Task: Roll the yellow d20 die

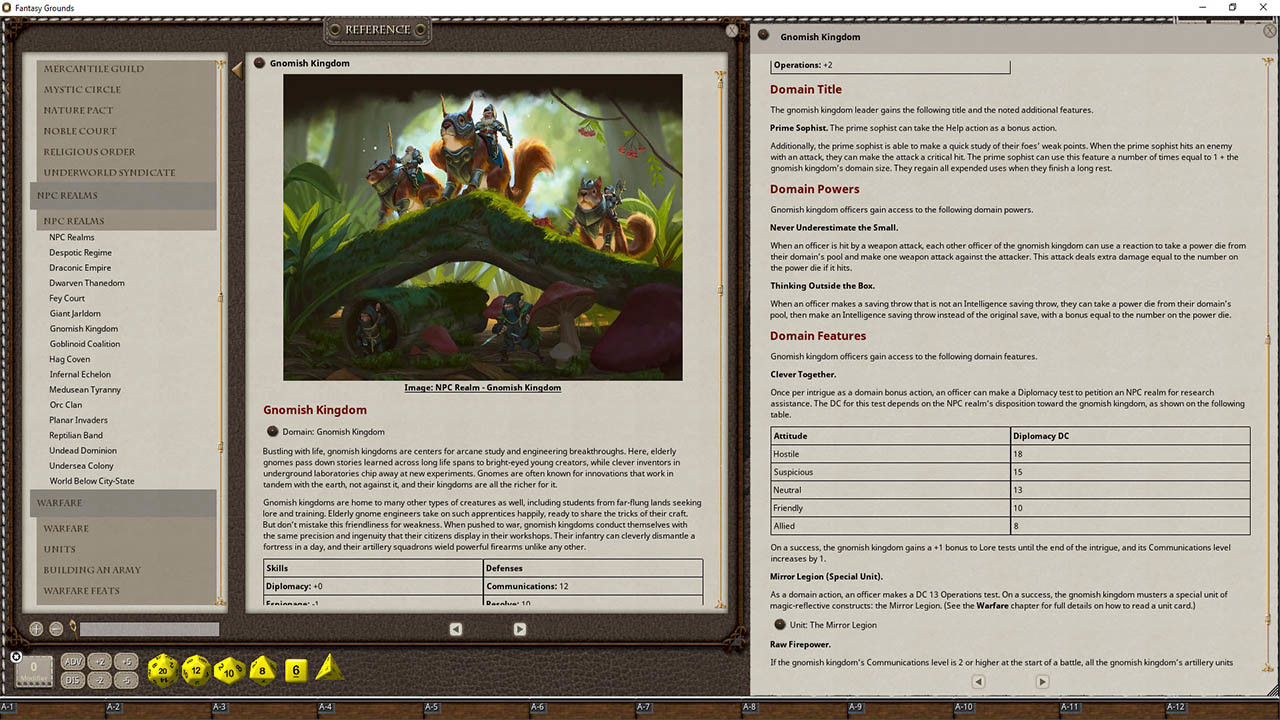Action: [160, 671]
